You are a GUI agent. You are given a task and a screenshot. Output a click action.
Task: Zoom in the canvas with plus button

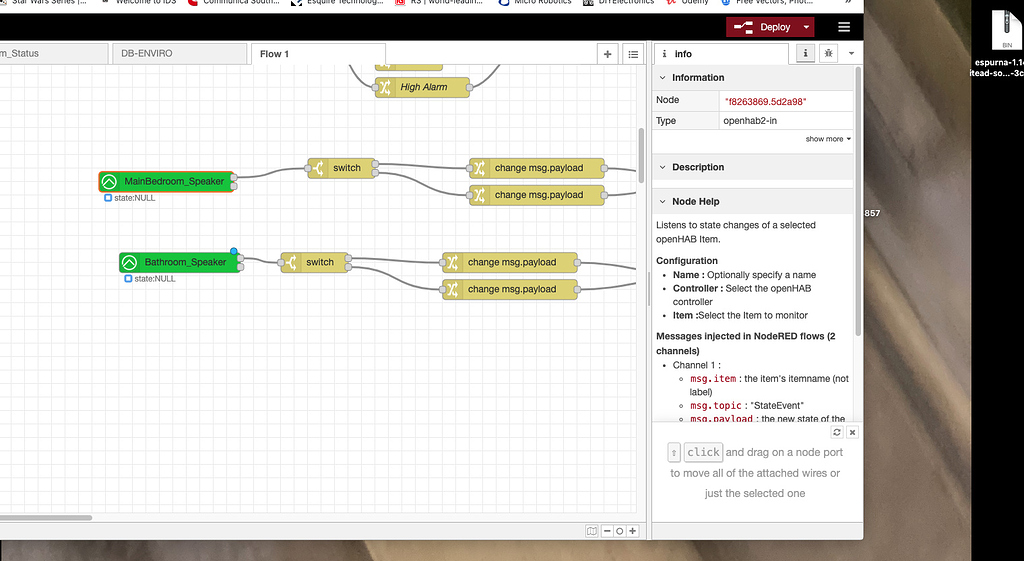[x=632, y=531]
